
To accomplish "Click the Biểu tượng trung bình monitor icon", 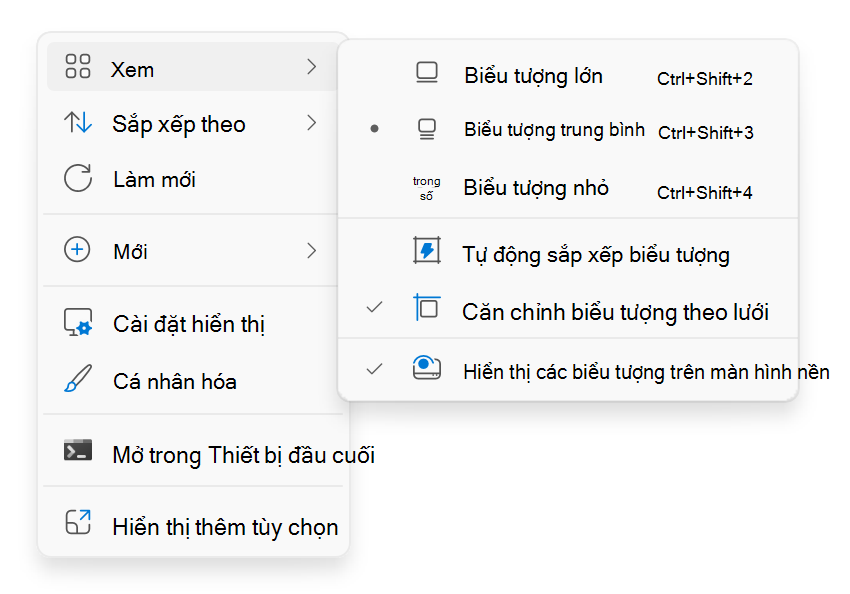I will coord(427,129).
